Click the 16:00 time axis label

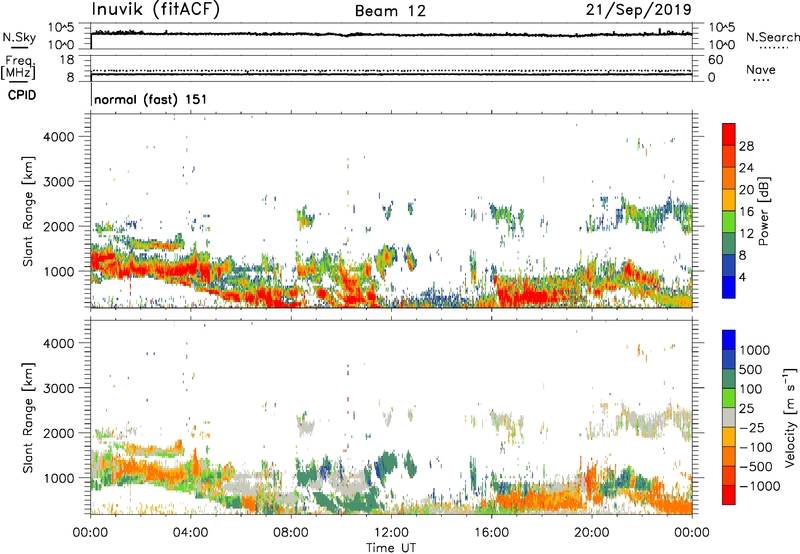pos(491,533)
